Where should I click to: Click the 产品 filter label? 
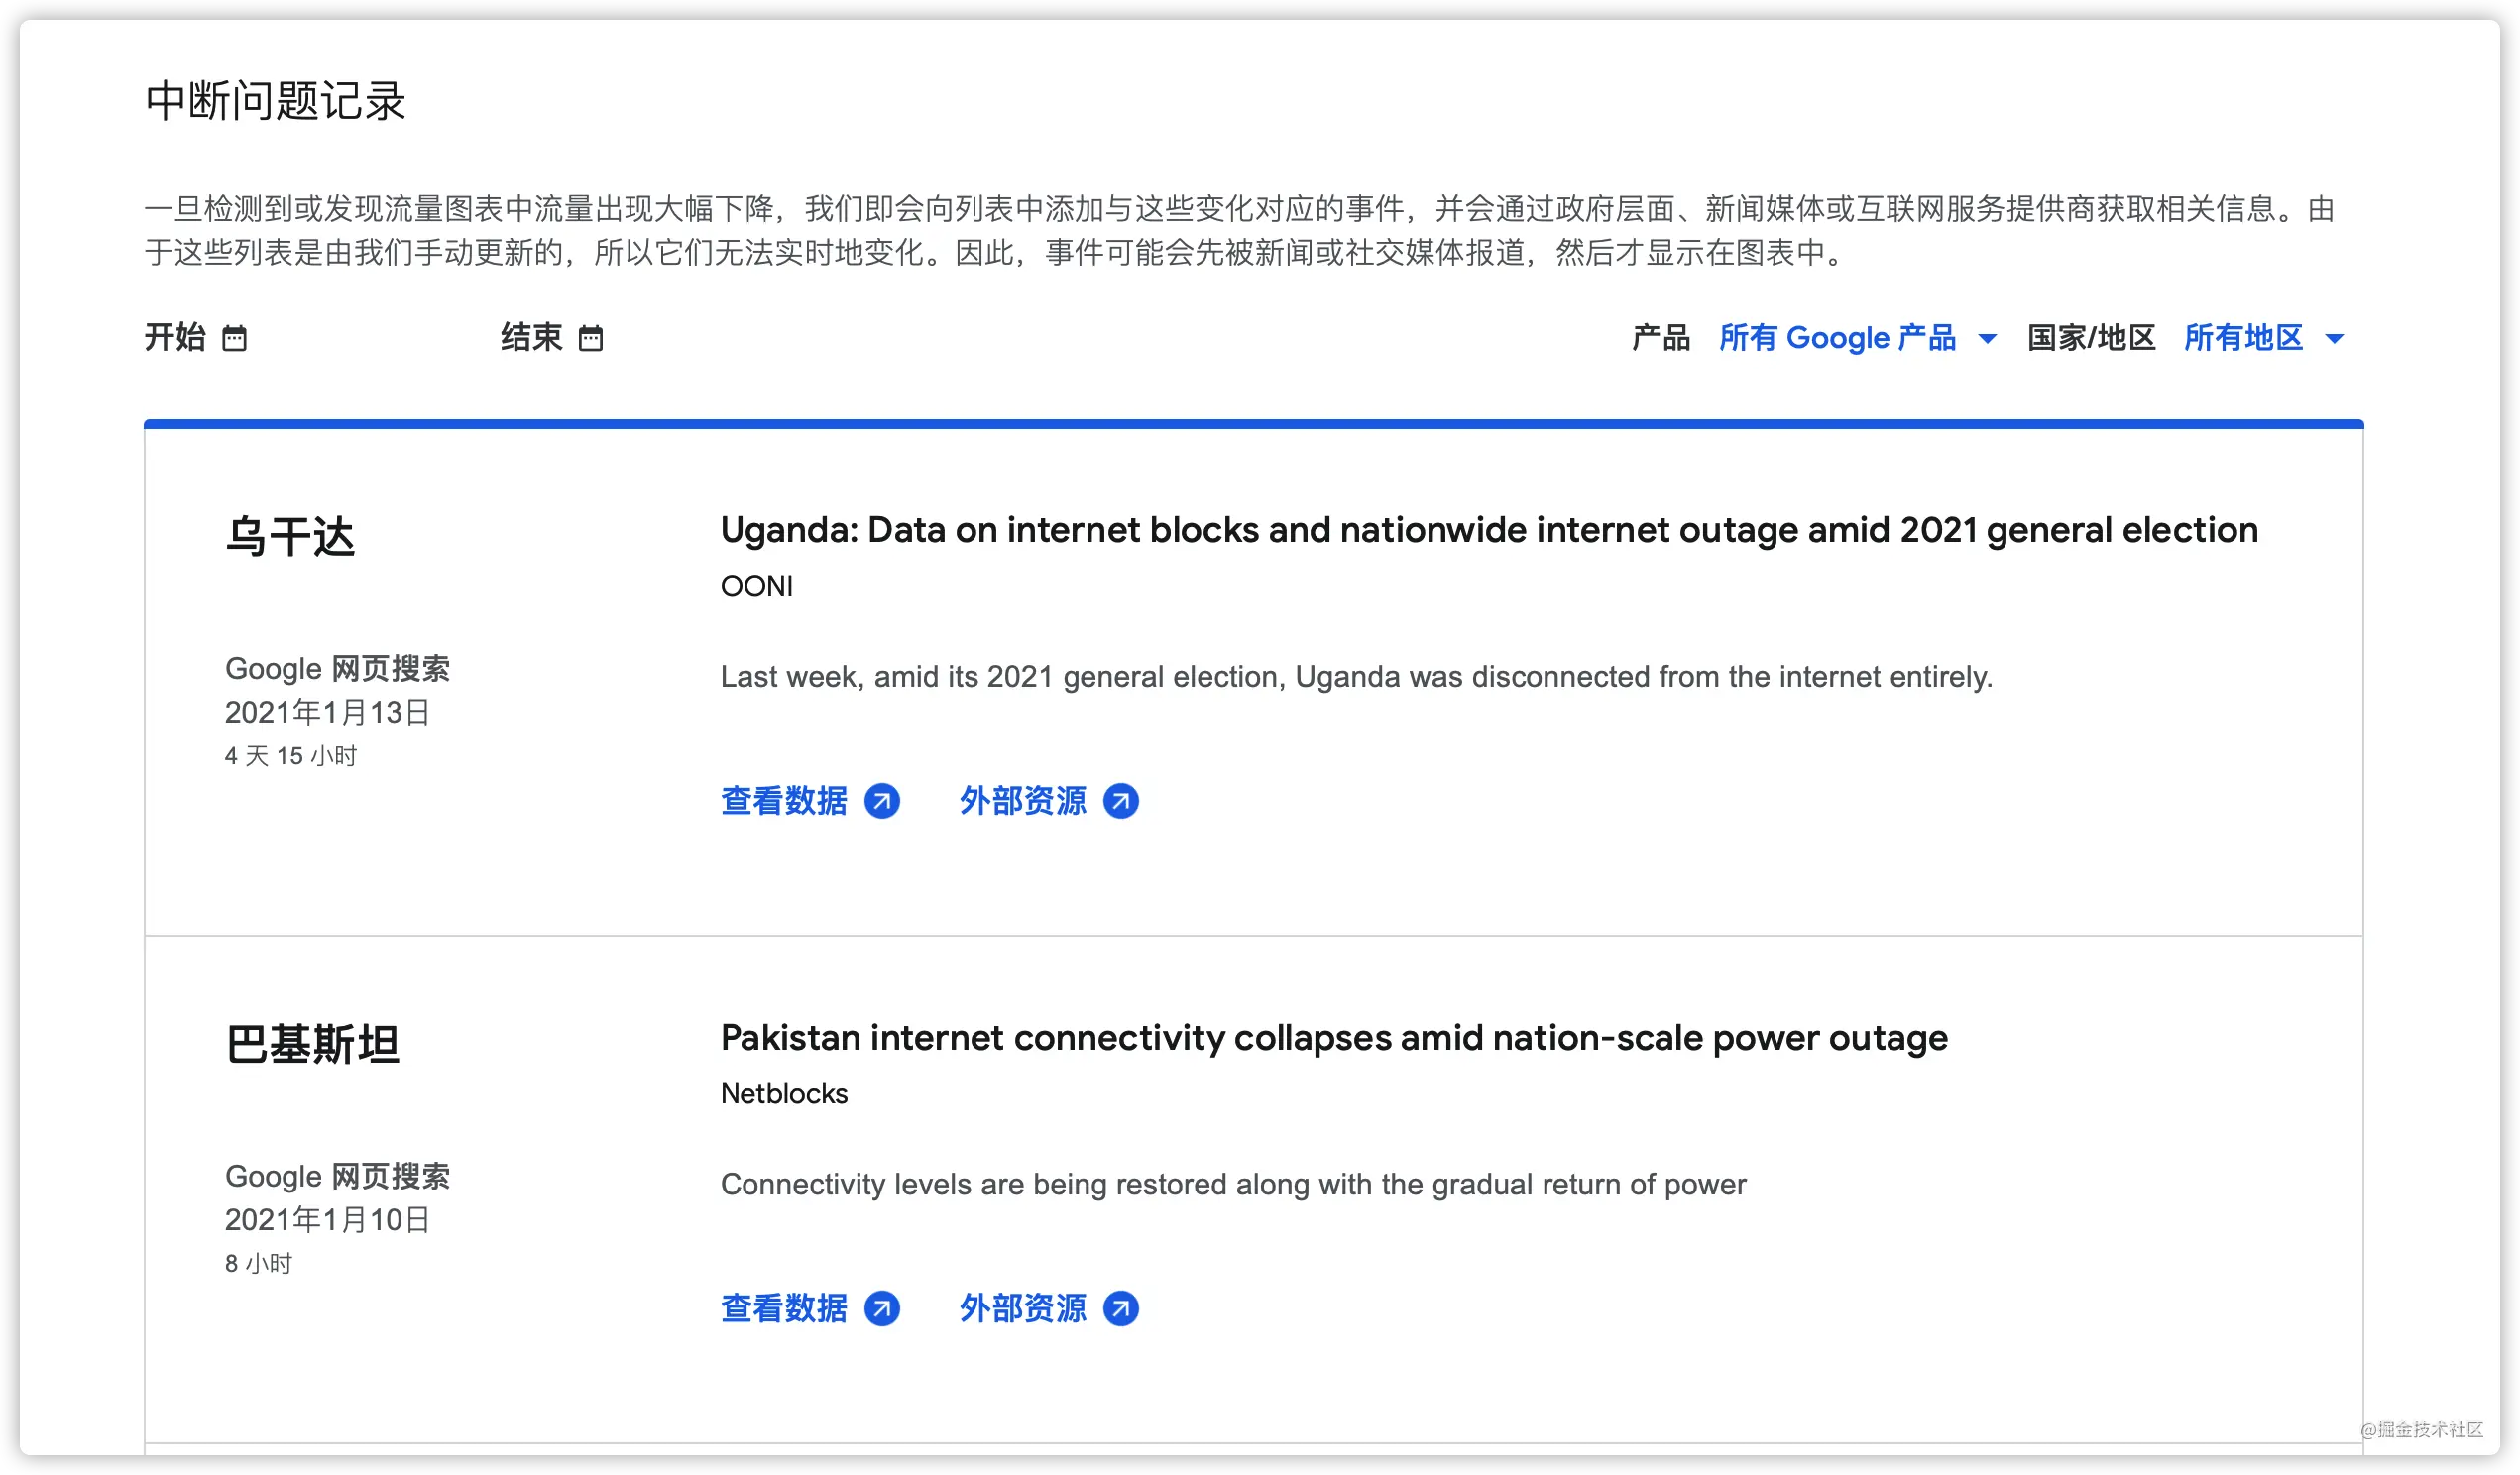coord(1661,338)
